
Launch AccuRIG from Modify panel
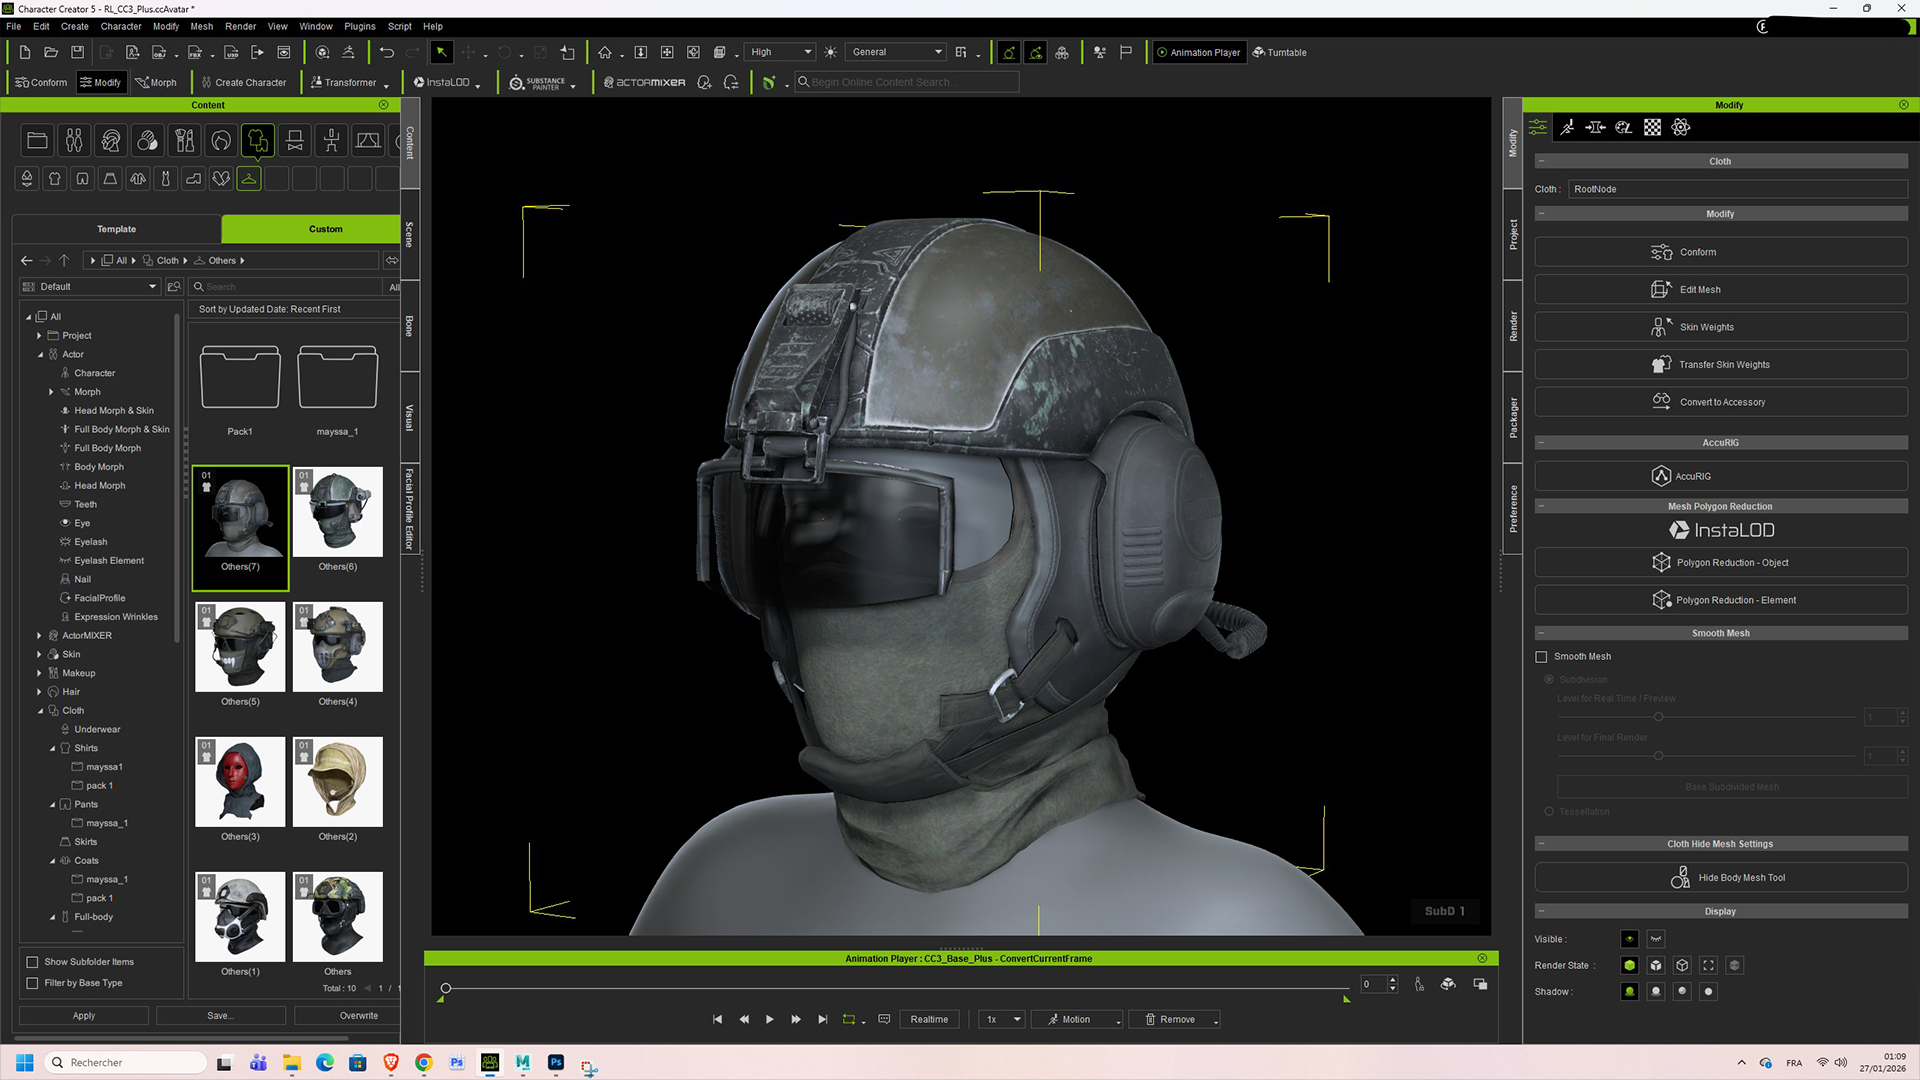click(x=1720, y=476)
